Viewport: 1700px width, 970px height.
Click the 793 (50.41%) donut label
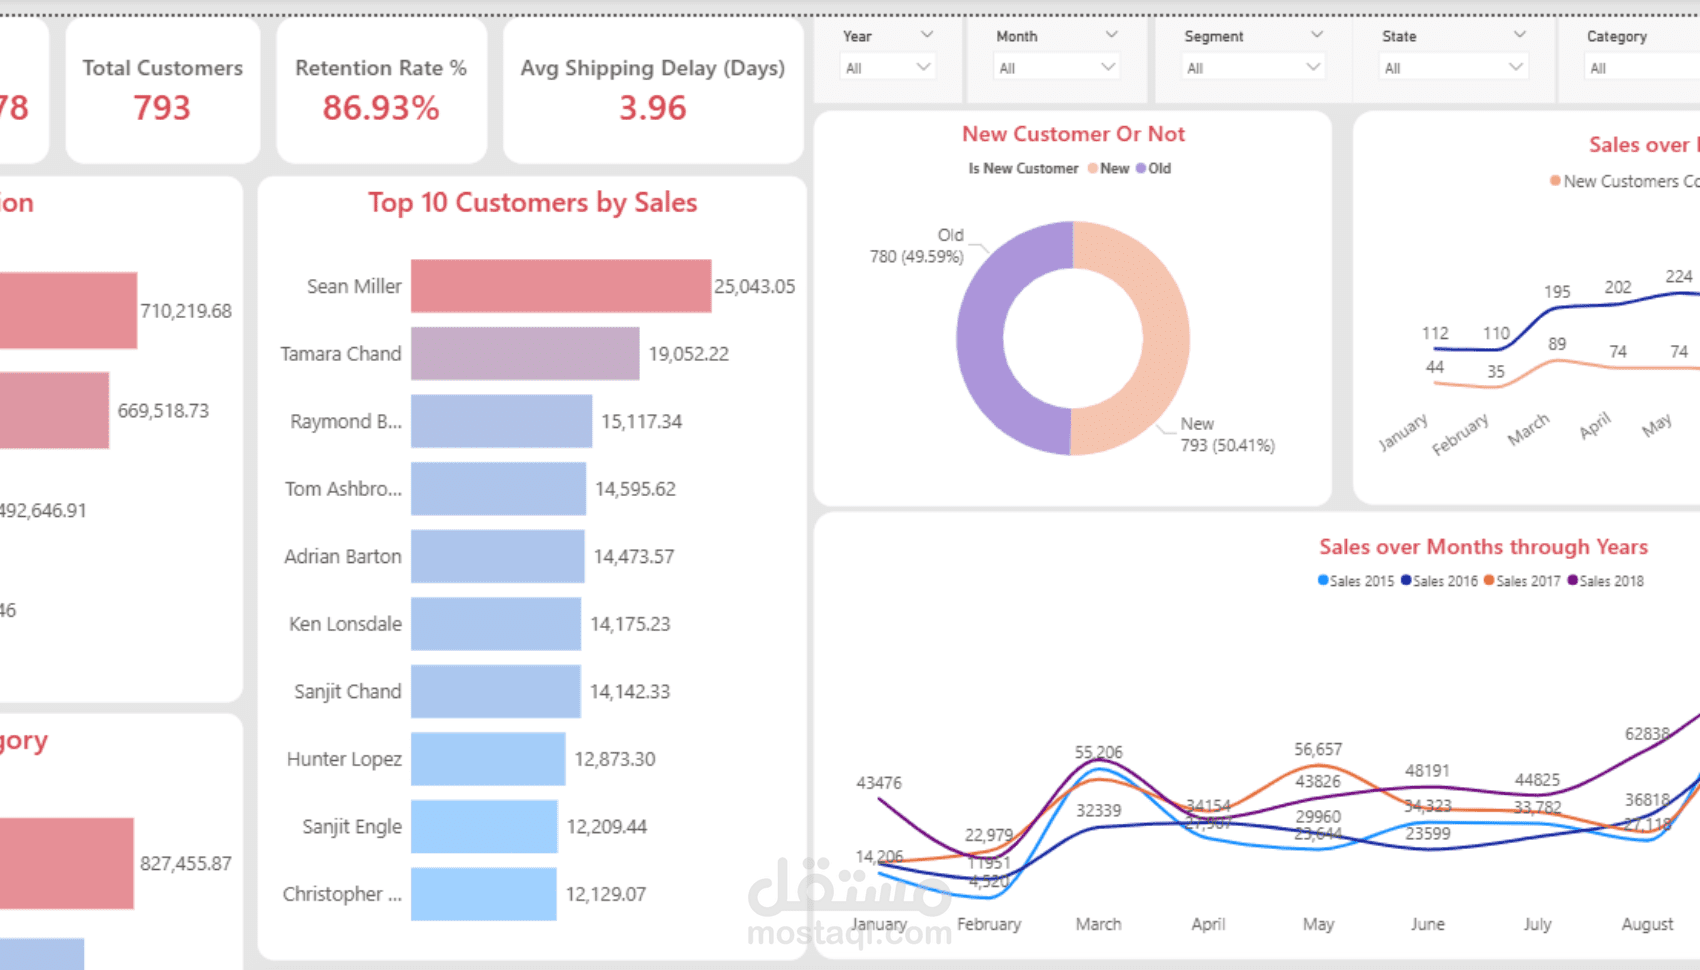coord(1227,446)
